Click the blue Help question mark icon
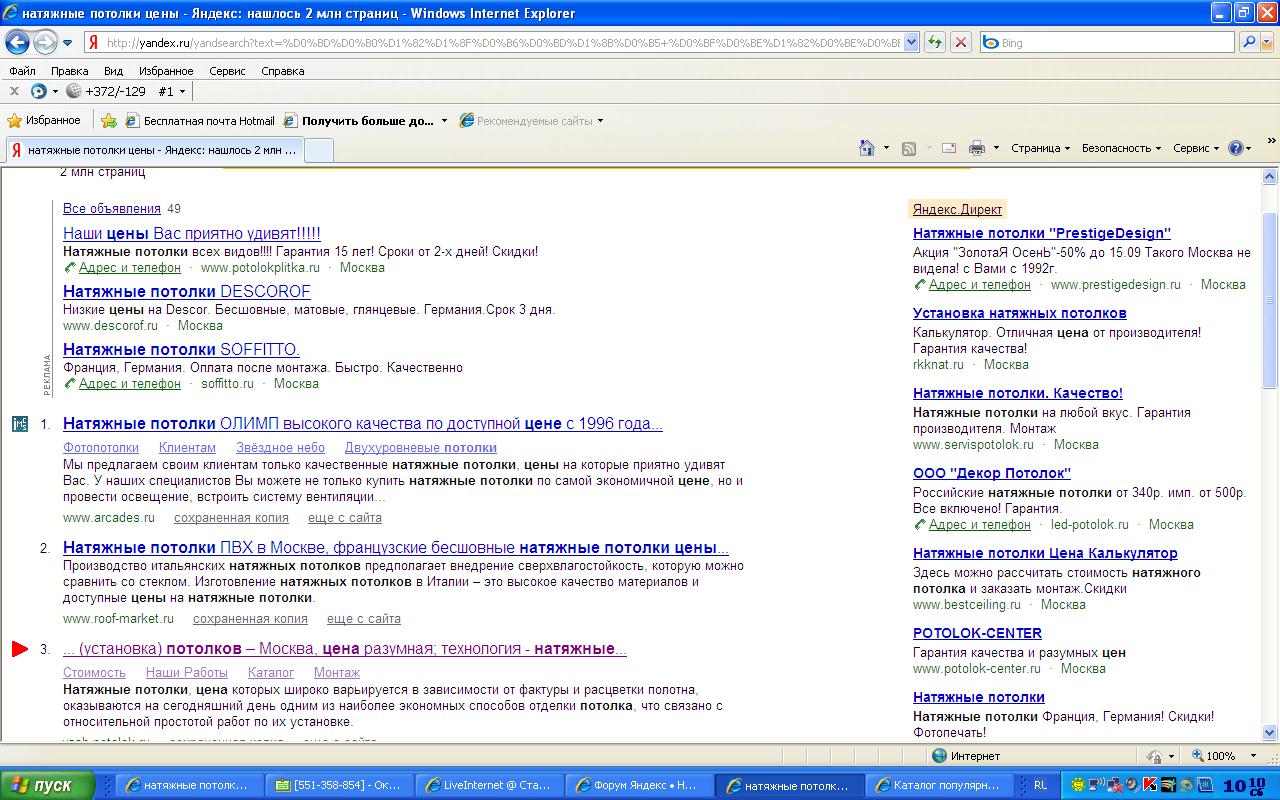 [1235, 148]
